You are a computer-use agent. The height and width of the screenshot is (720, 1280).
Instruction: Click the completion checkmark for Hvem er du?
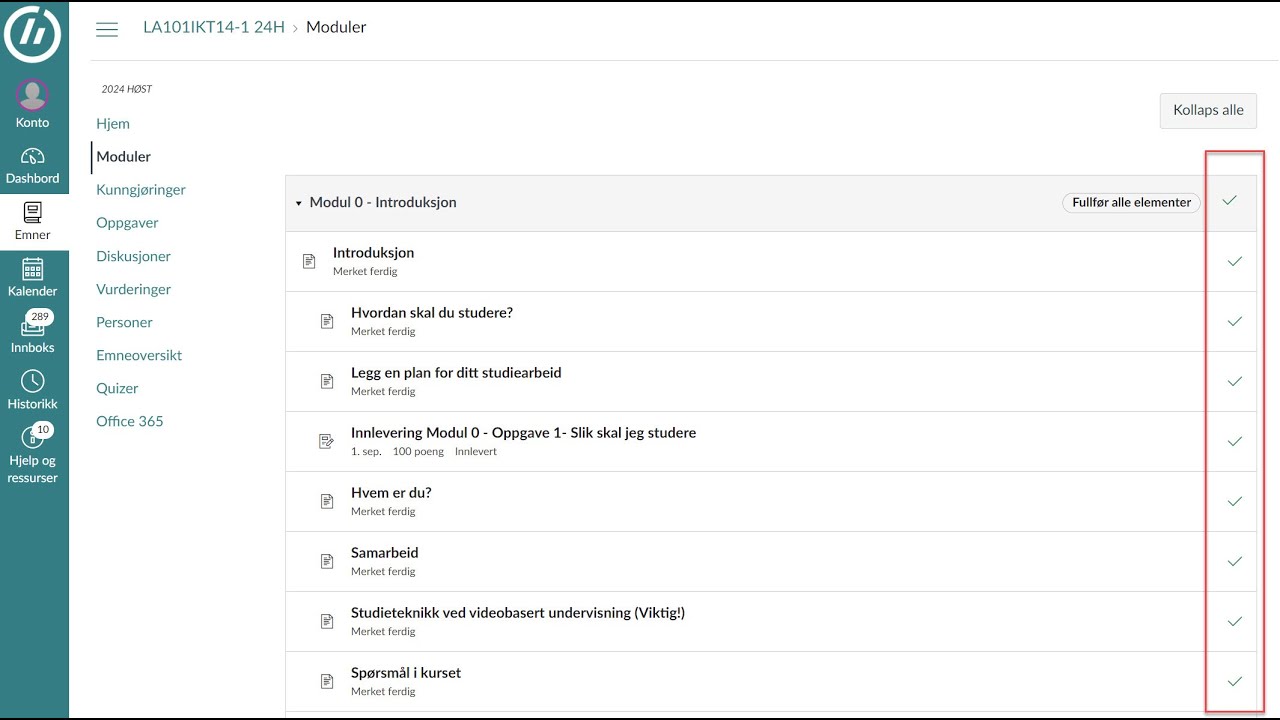click(1235, 501)
